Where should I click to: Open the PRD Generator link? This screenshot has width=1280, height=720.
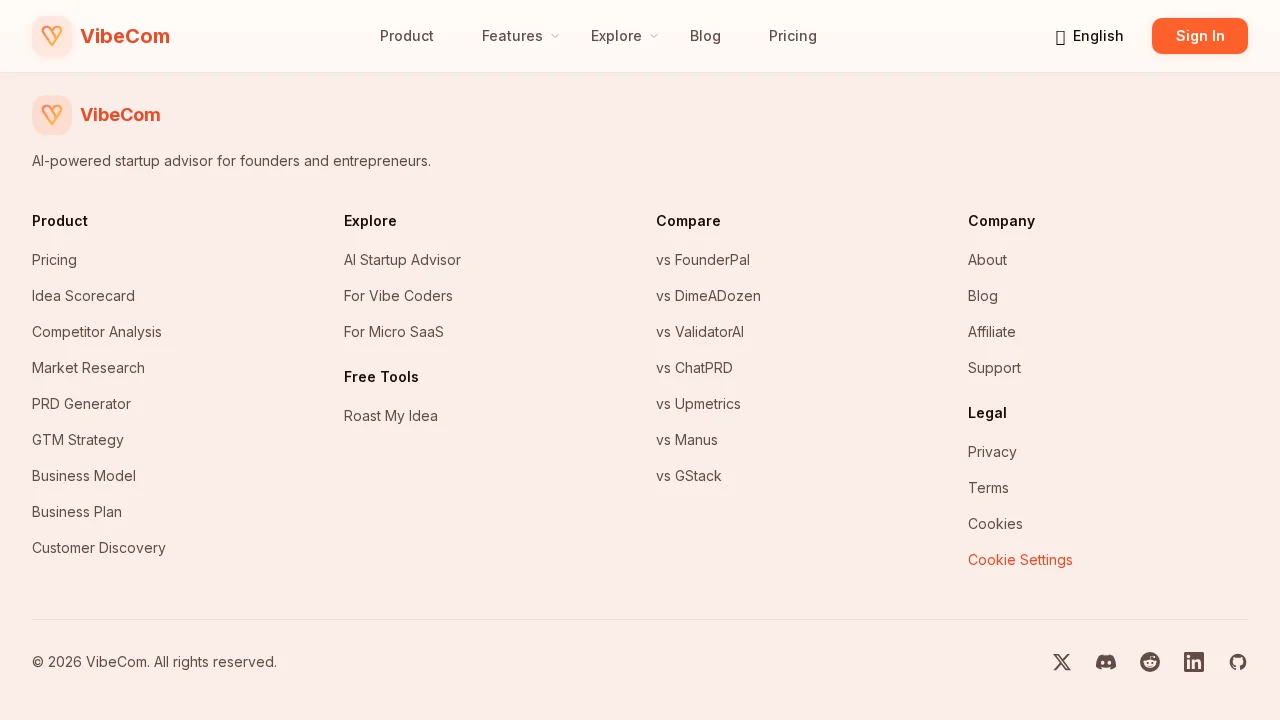pos(81,404)
